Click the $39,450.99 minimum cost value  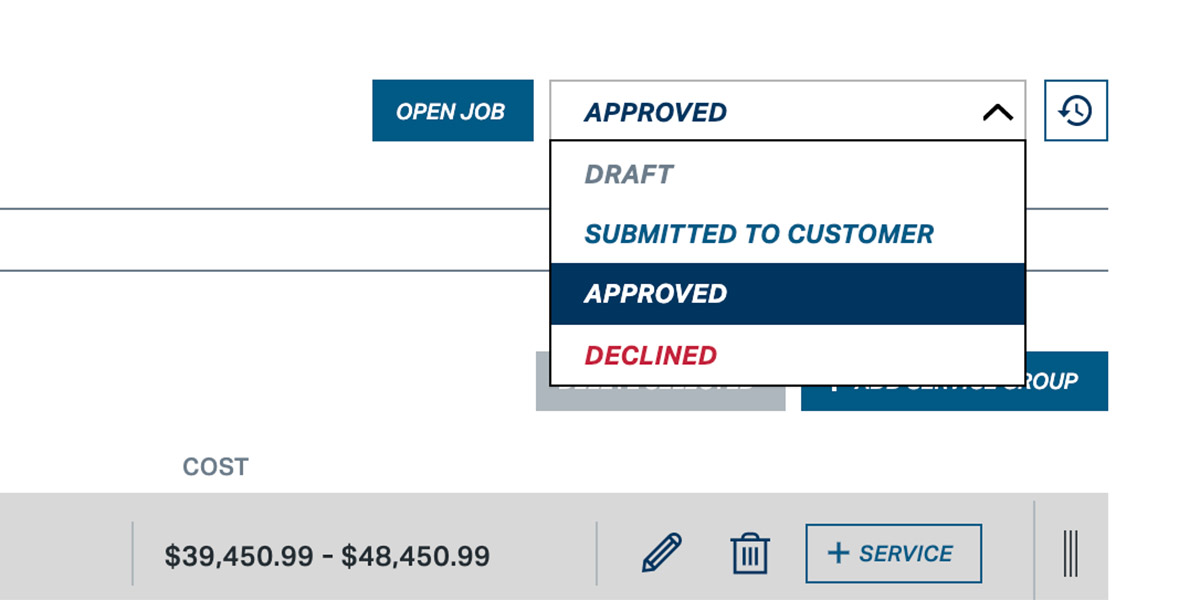(238, 556)
